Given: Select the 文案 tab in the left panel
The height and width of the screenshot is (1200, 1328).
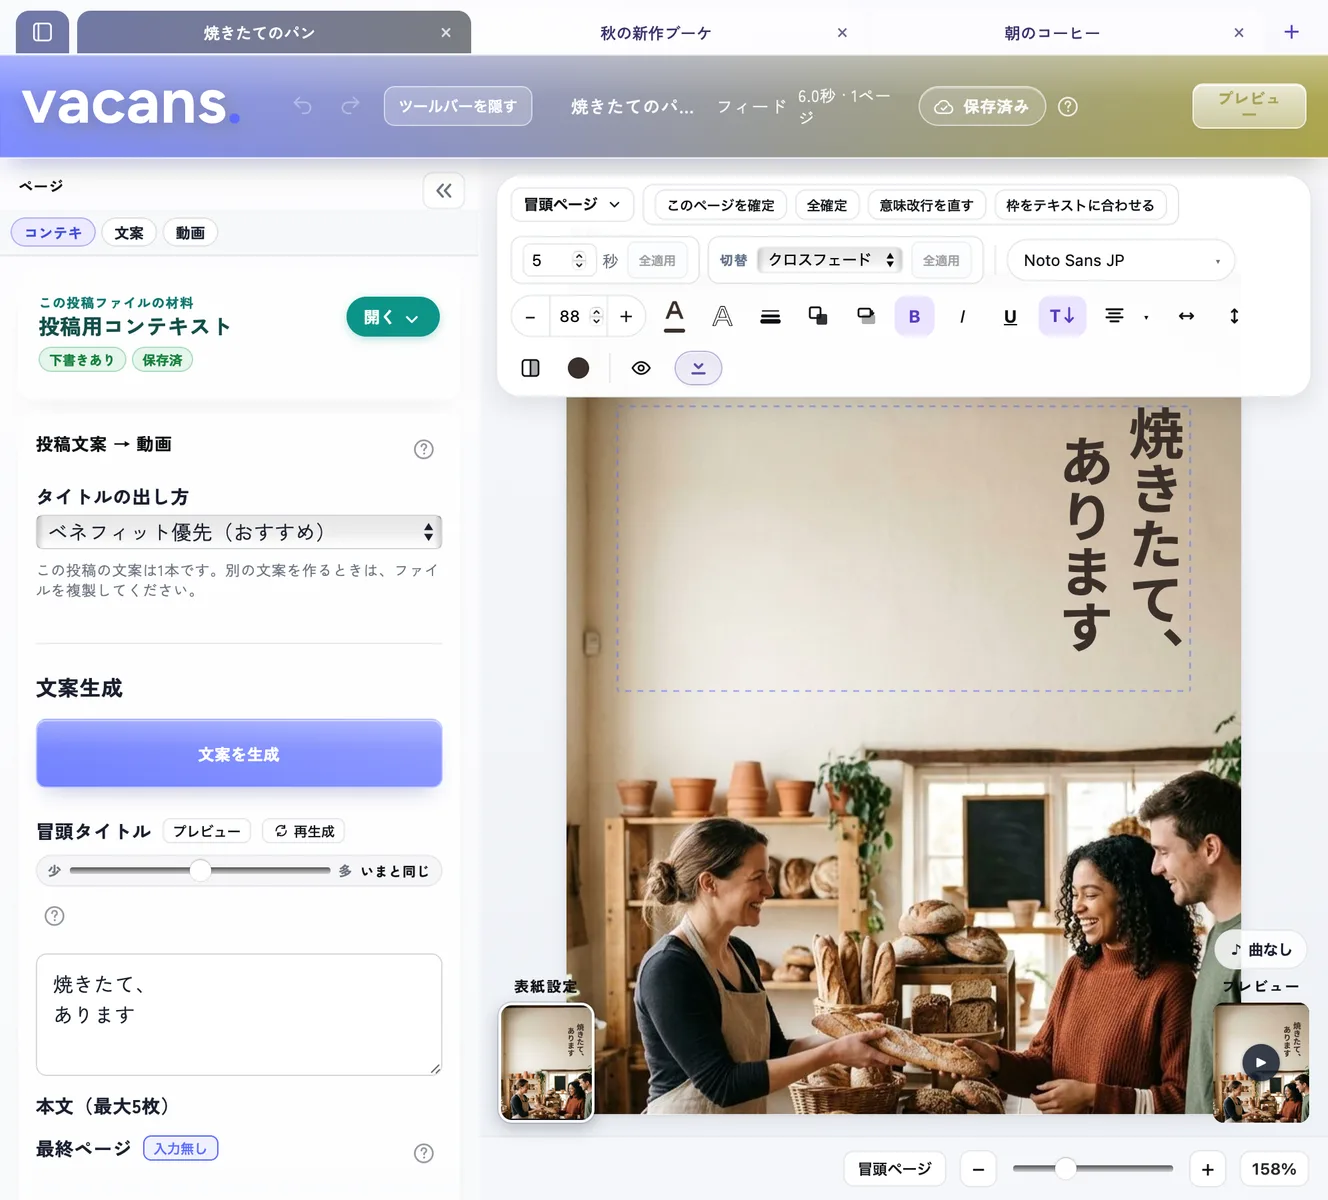Looking at the screenshot, I should pos(129,233).
